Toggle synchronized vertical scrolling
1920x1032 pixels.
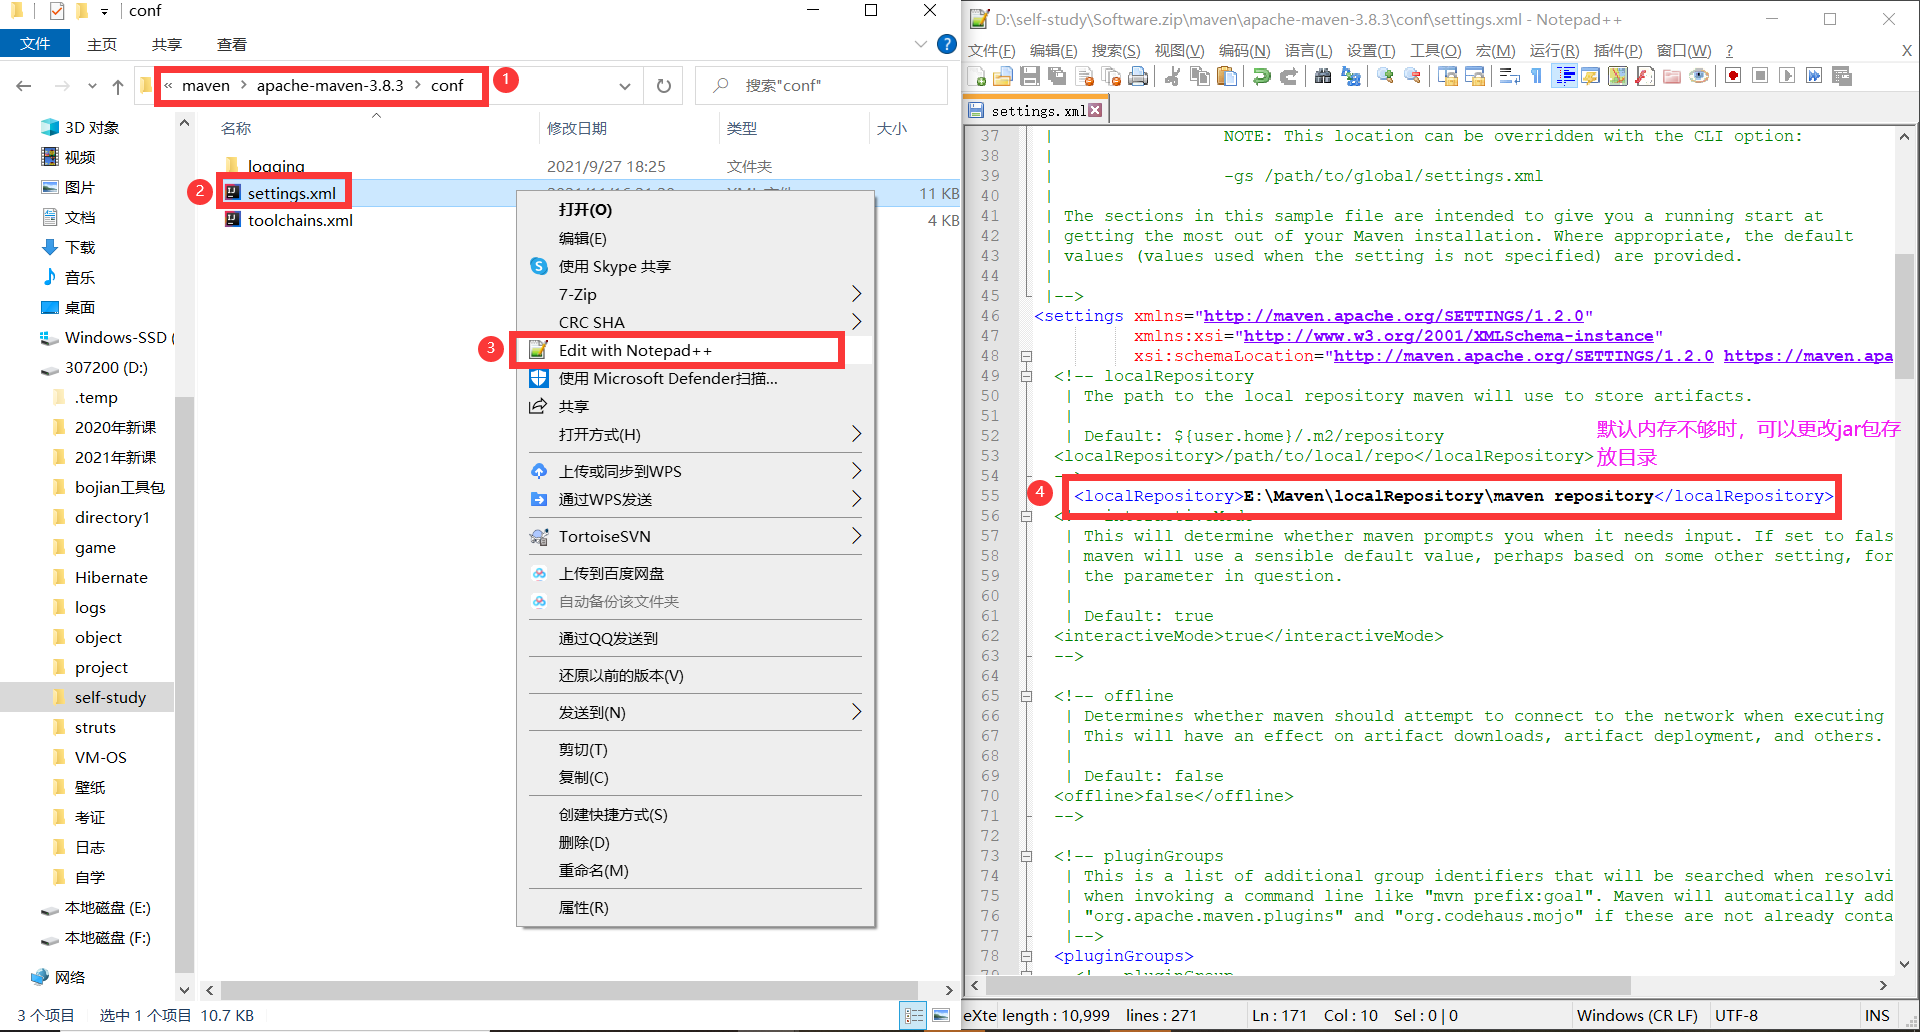[x=1447, y=77]
